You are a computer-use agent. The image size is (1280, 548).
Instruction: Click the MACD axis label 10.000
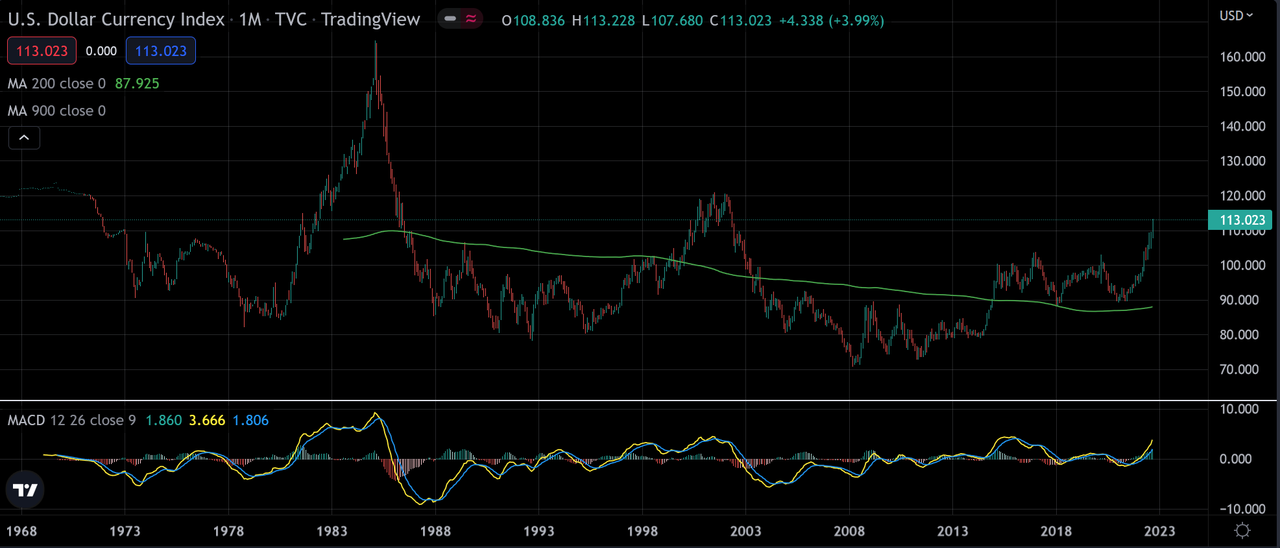[x=1241, y=409]
